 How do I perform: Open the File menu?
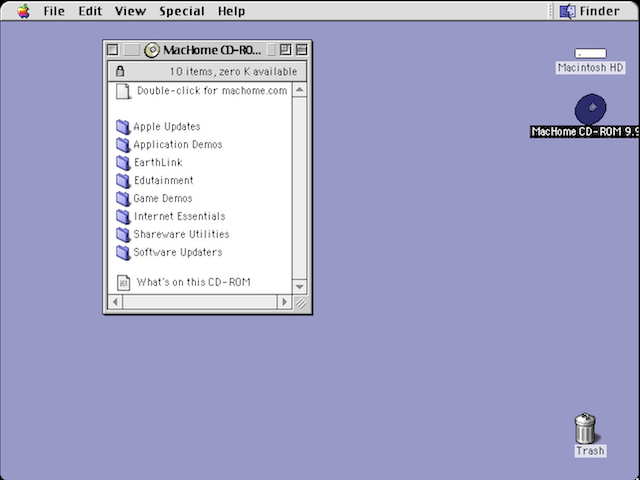pyautogui.click(x=54, y=11)
